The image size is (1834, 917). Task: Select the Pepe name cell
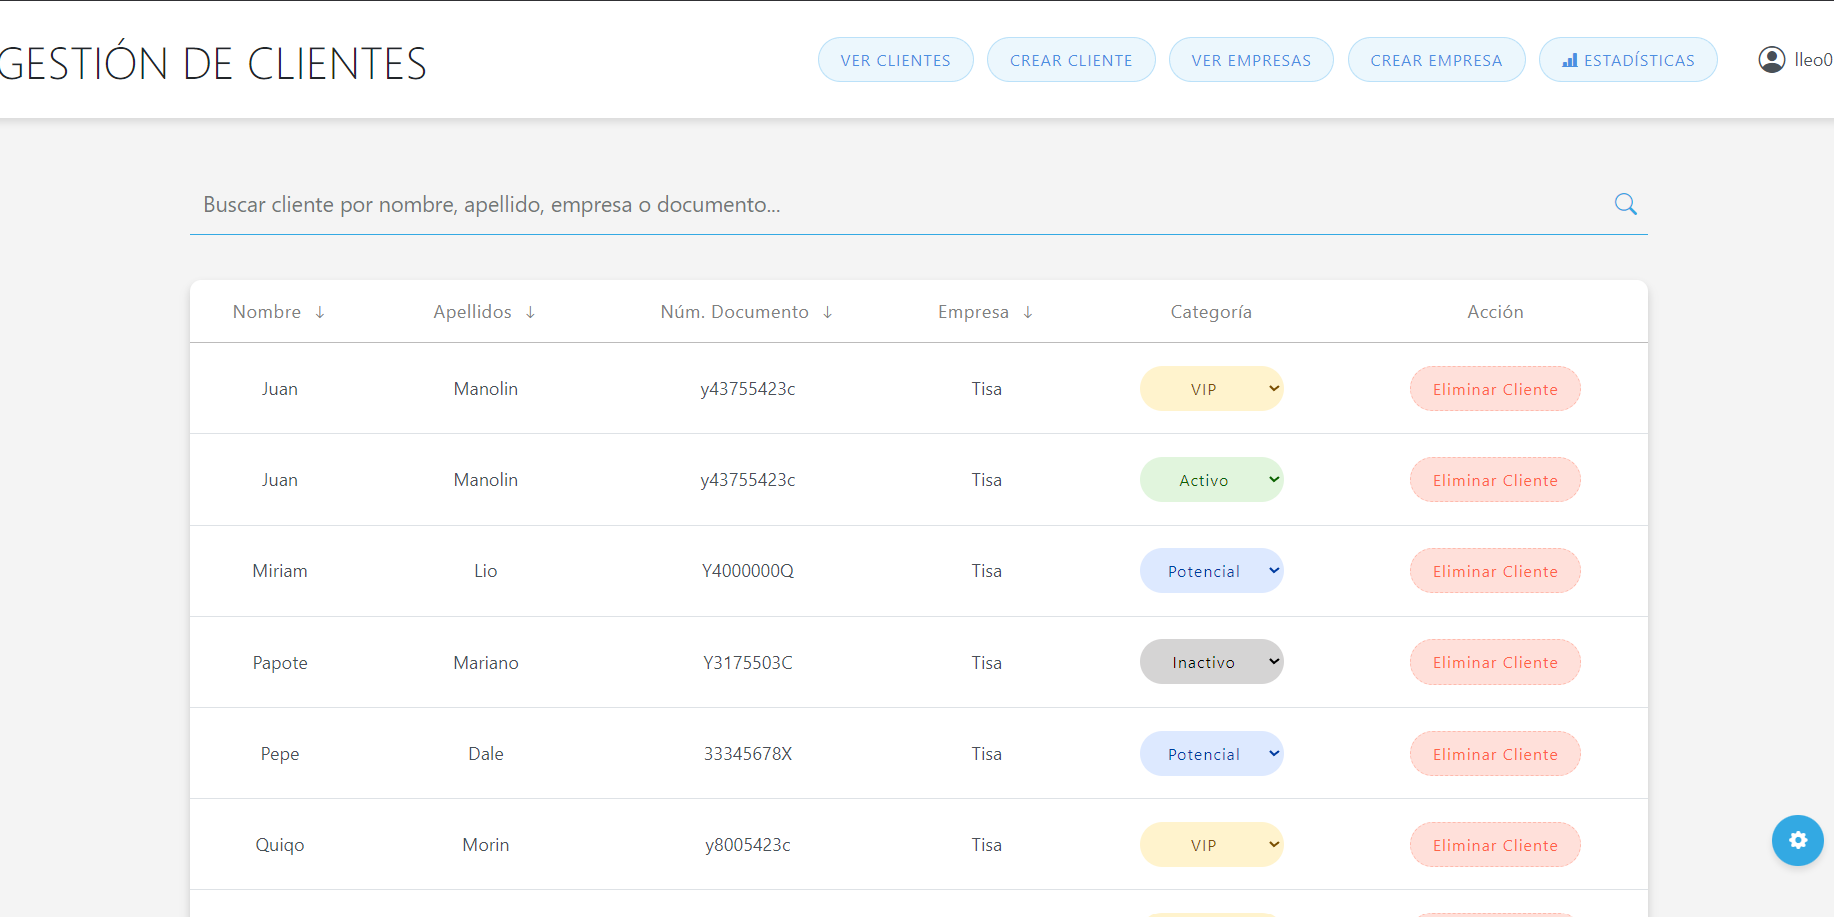tap(280, 754)
